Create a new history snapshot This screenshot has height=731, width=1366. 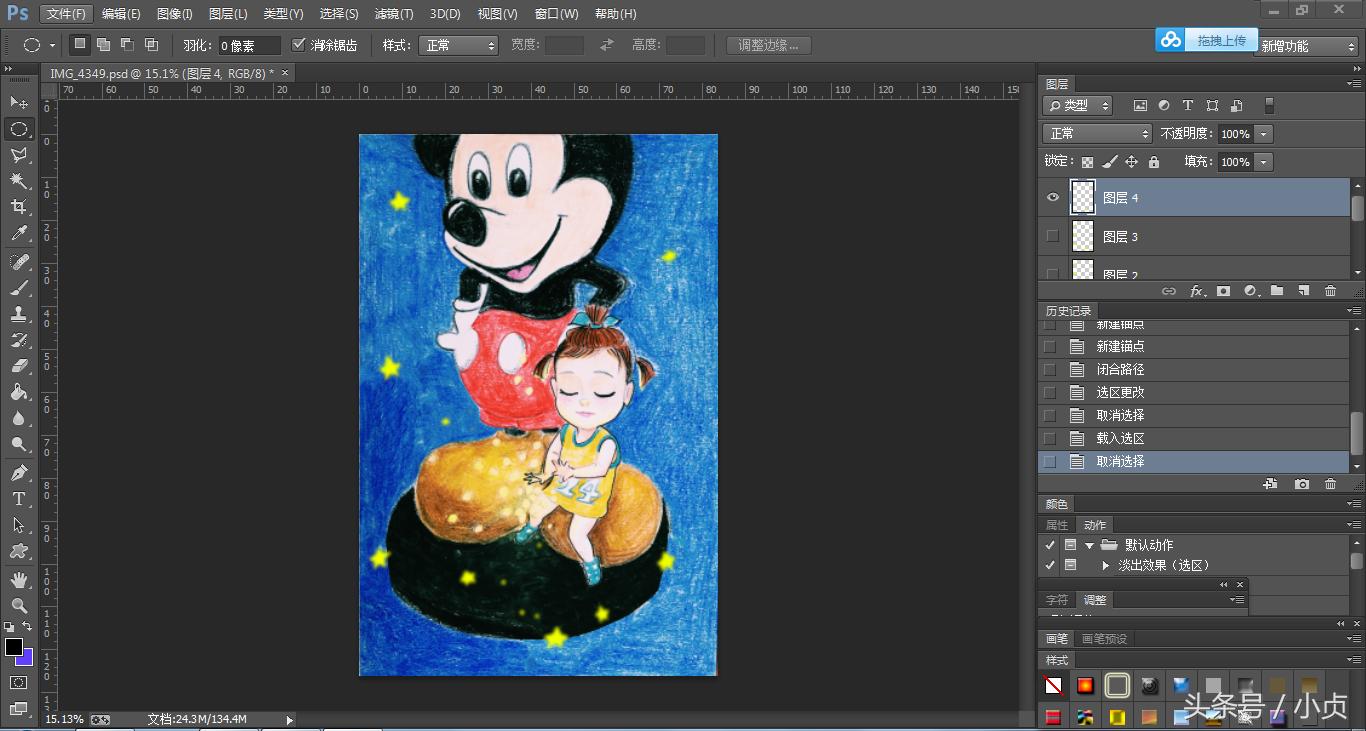(x=1301, y=484)
